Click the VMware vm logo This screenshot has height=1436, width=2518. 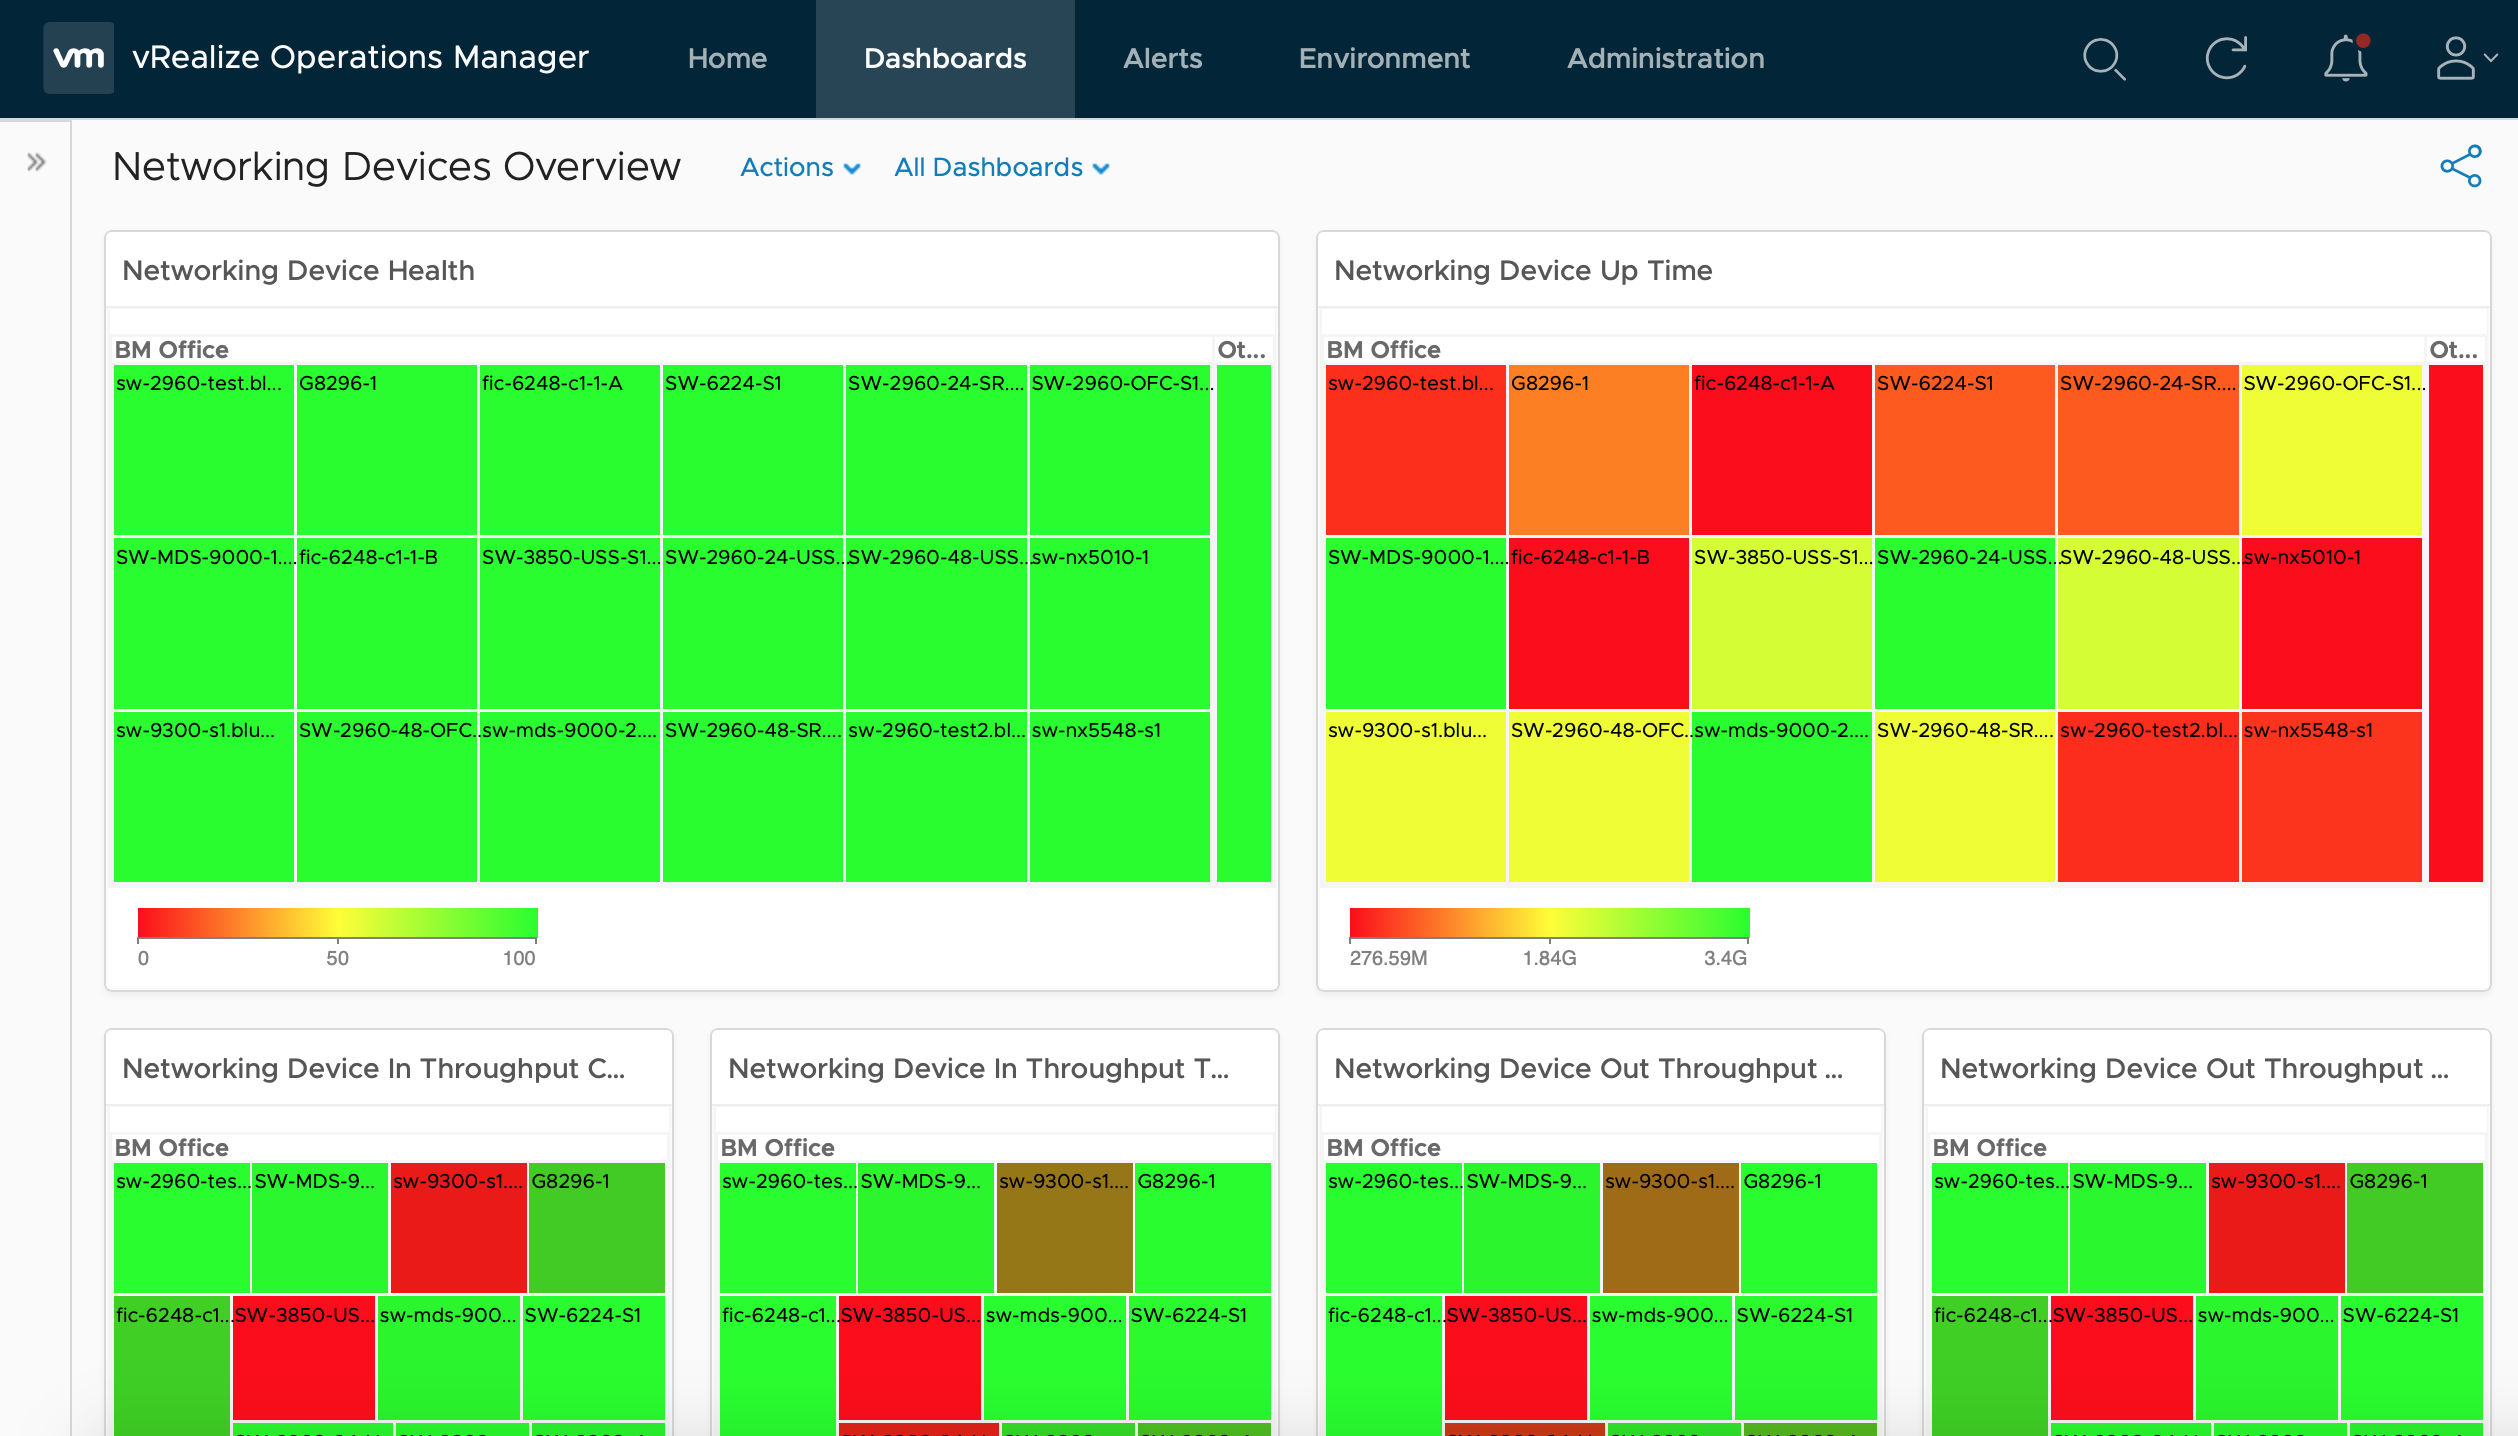78,58
